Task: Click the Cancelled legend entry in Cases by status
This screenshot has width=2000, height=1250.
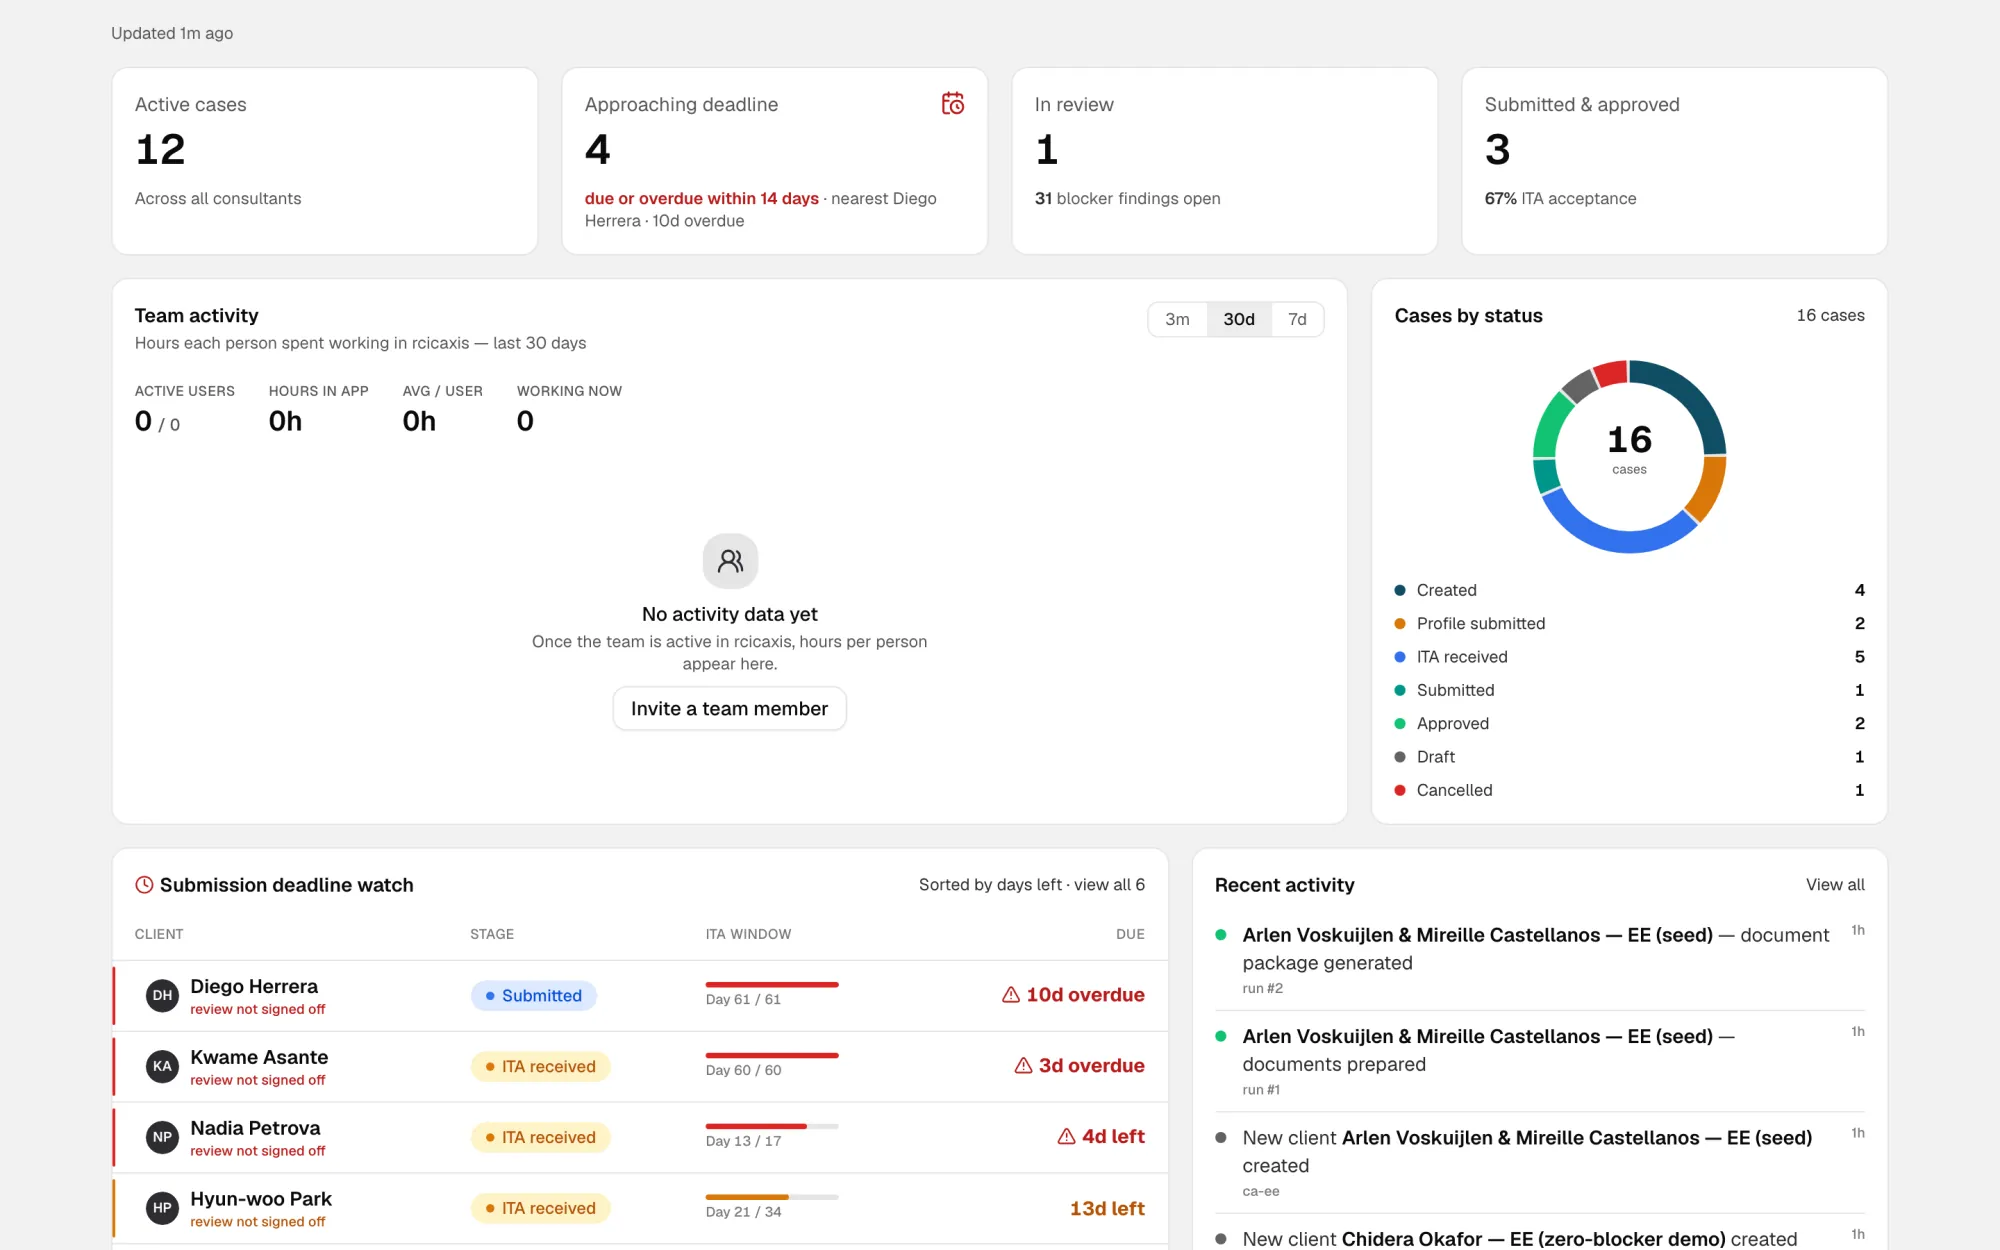Action: tap(1629, 790)
